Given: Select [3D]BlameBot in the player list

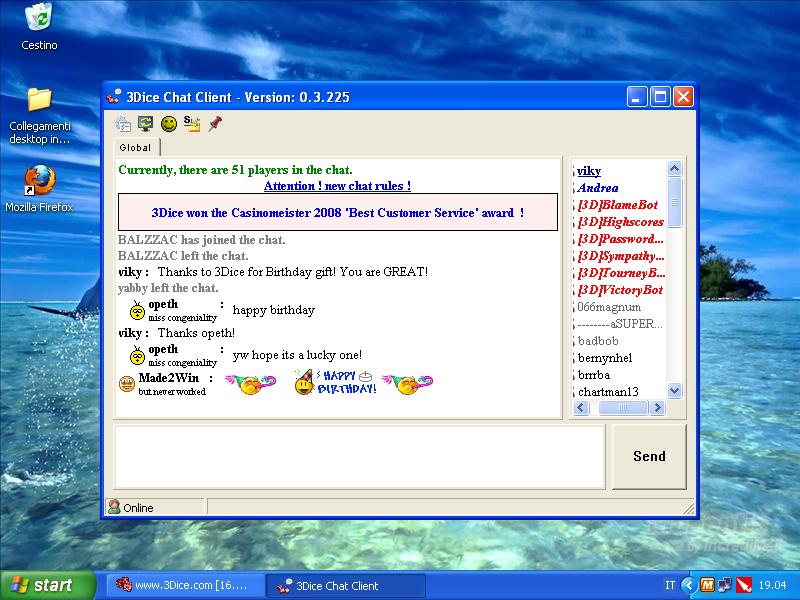Looking at the screenshot, I should pos(617,205).
